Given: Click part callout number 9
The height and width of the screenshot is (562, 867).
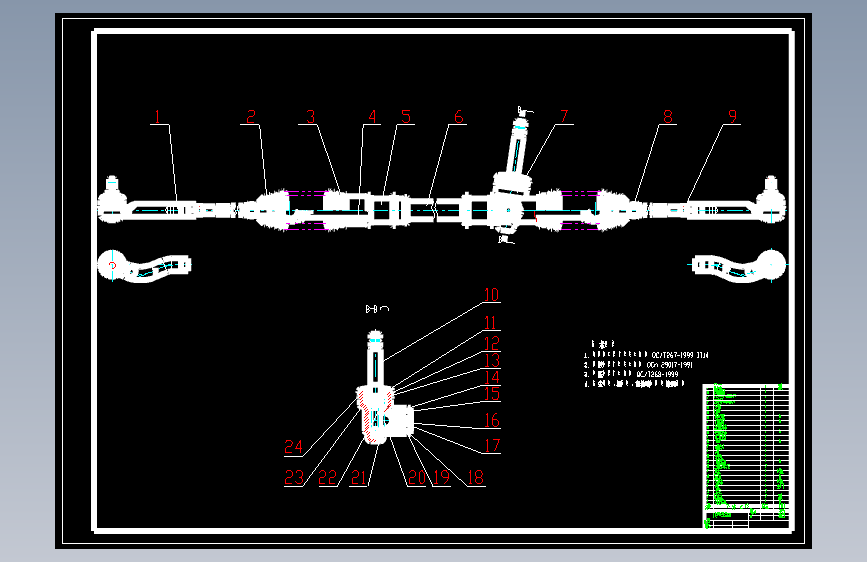Looking at the screenshot, I should click(733, 116).
